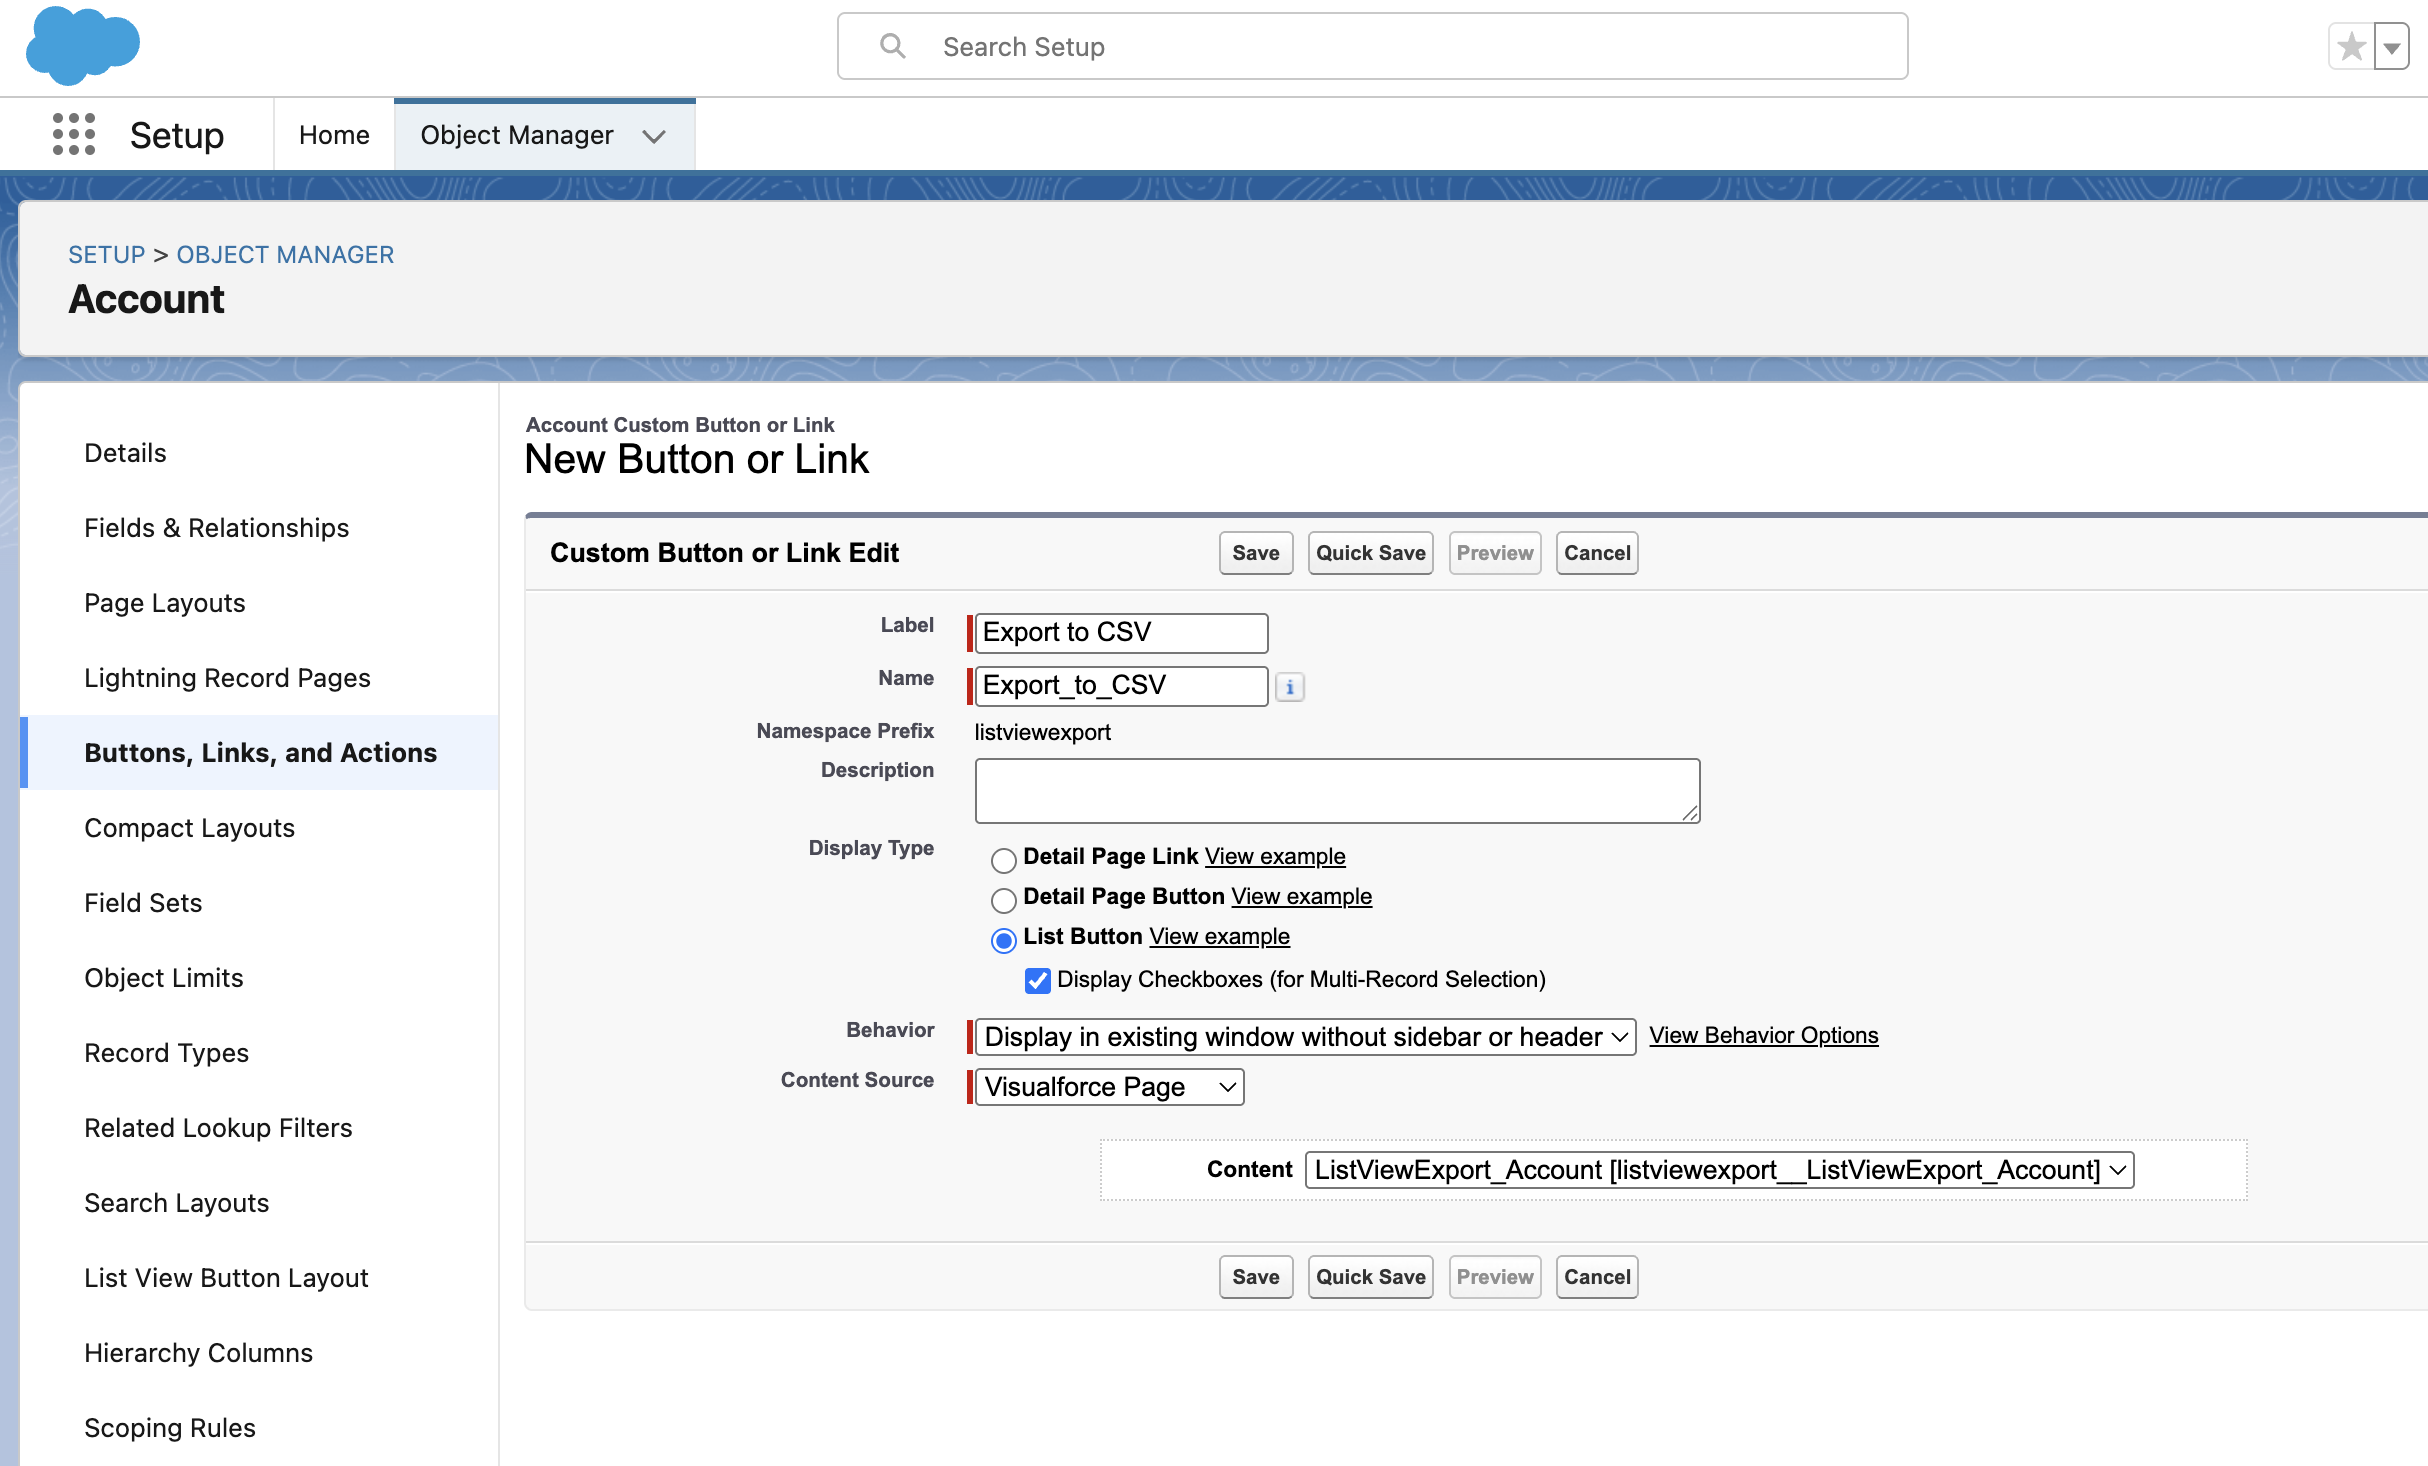Screen dimensions: 2428x1466
Task: Open Fields & Relationships section
Action: (x=217, y=528)
